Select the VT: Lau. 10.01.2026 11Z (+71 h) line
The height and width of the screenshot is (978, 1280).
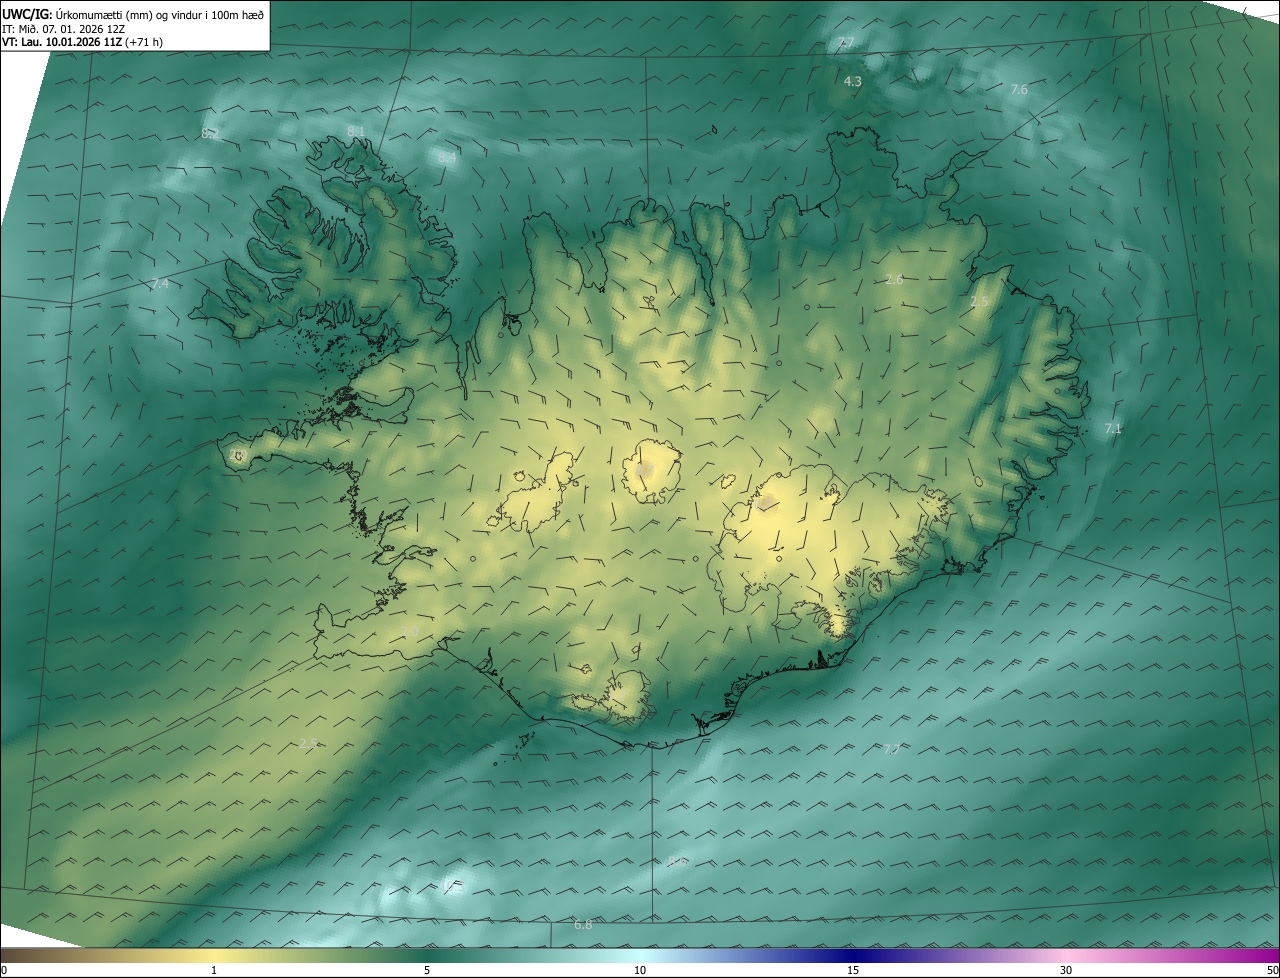tap(82, 42)
